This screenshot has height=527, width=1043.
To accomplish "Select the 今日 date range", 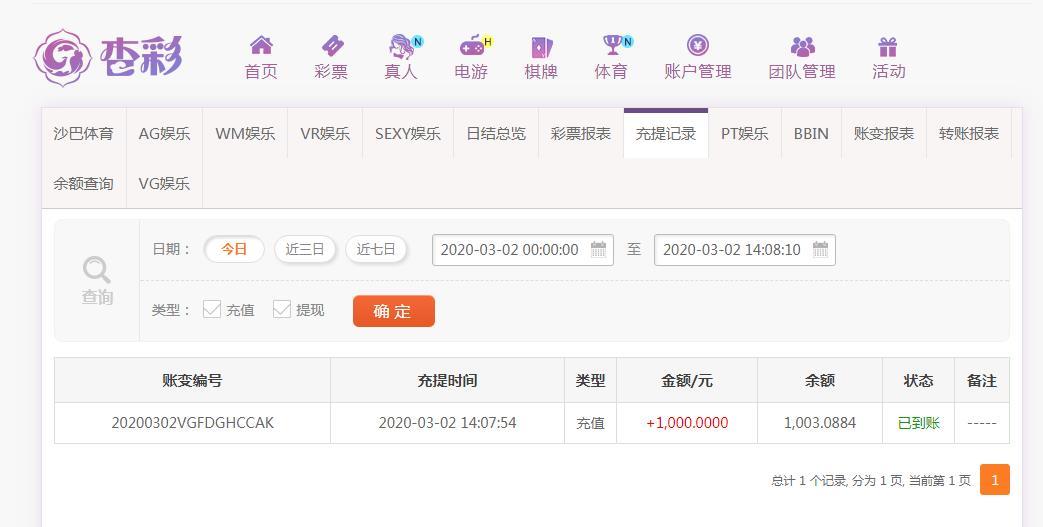I will click(233, 249).
